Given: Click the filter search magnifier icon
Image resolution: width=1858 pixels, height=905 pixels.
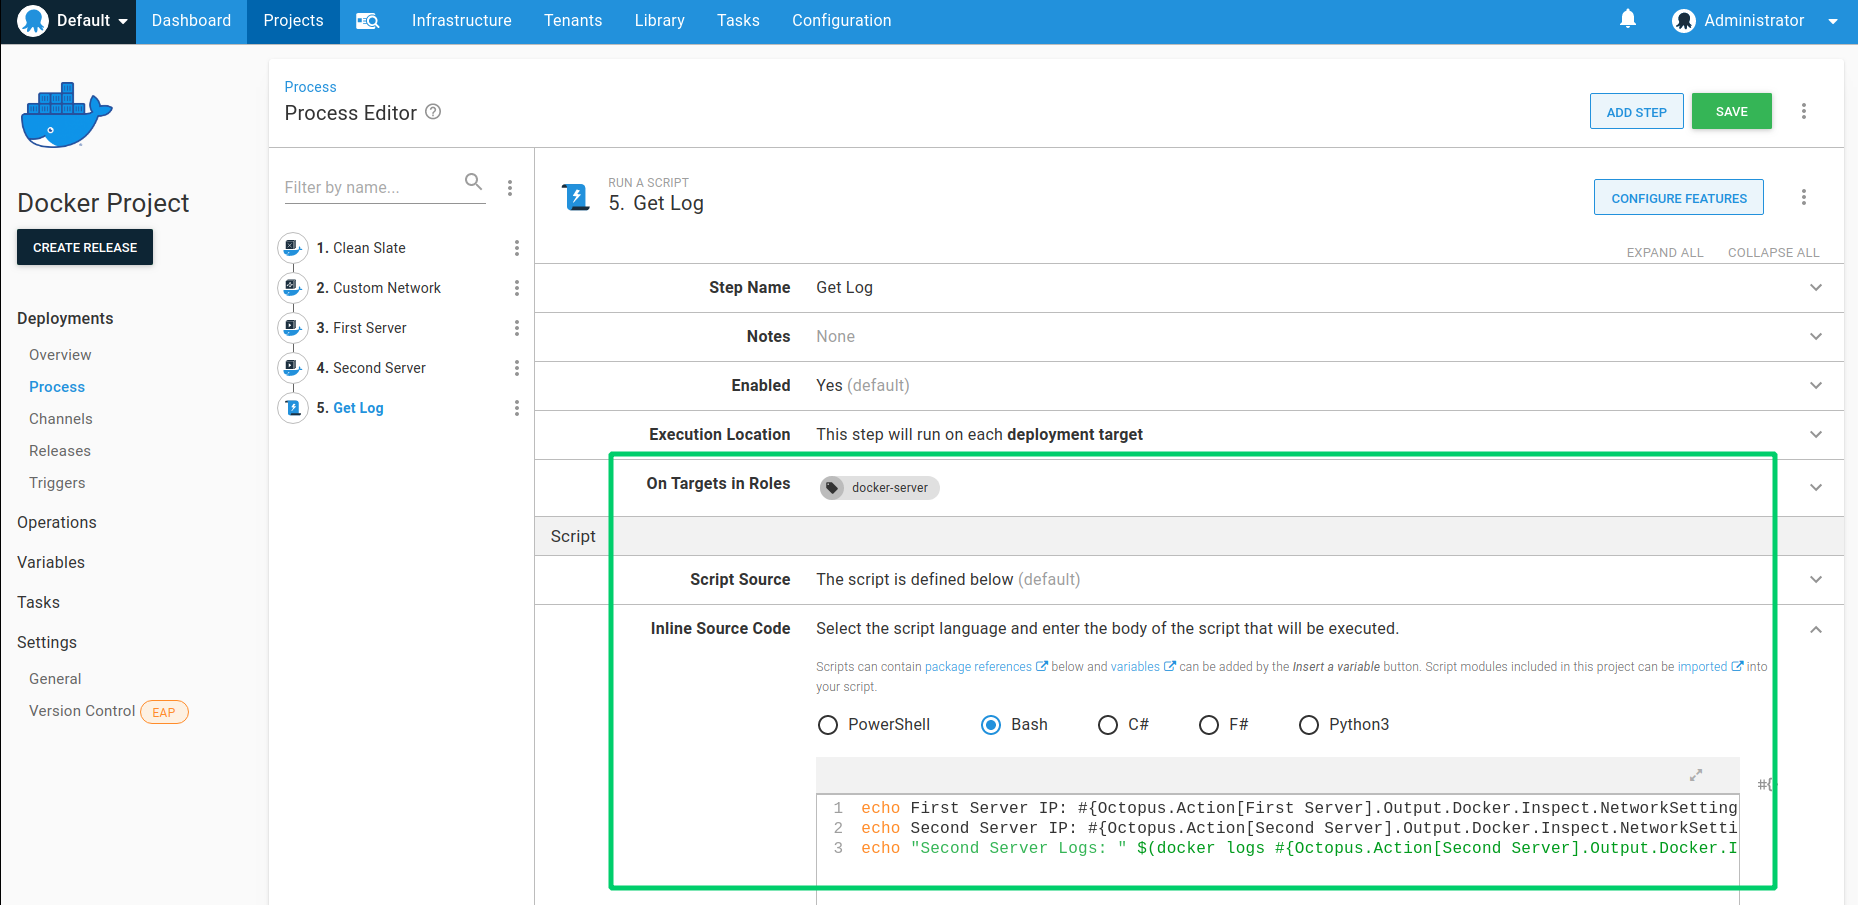Looking at the screenshot, I should tap(474, 182).
